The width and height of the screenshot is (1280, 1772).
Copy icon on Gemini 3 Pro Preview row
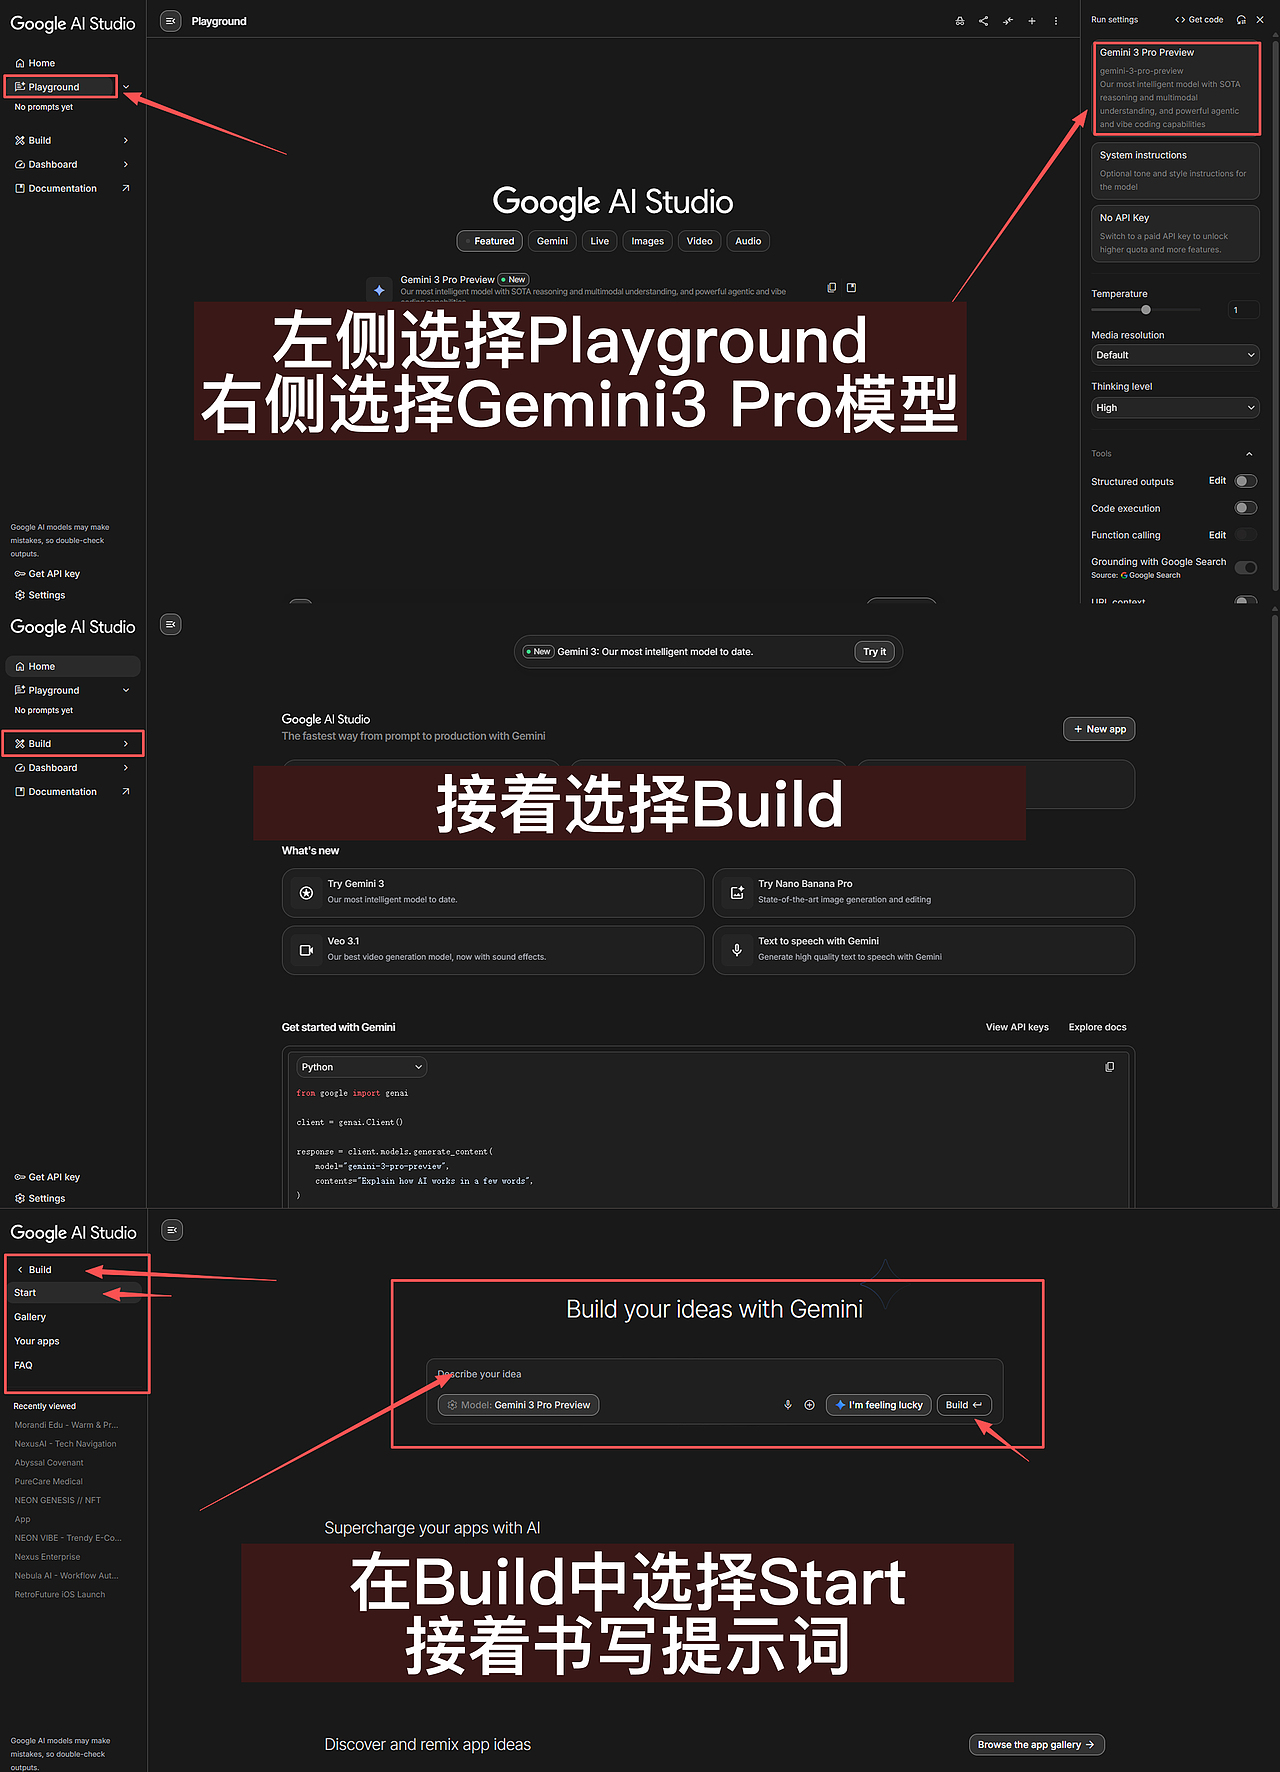pyautogui.click(x=832, y=288)
